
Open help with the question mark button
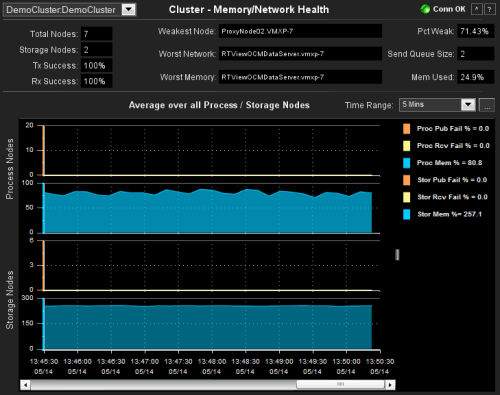[x=489, y=9]
